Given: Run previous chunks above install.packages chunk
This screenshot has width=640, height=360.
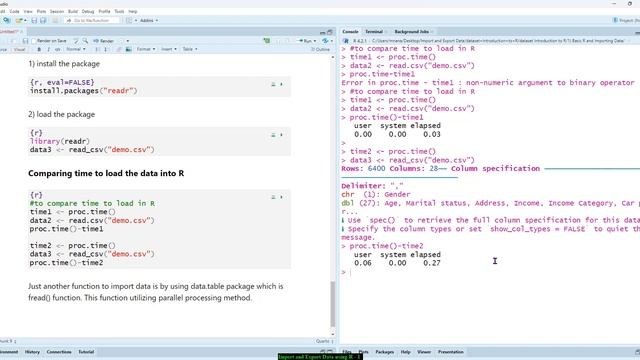Looking at the screenshot, I should 273,84.
